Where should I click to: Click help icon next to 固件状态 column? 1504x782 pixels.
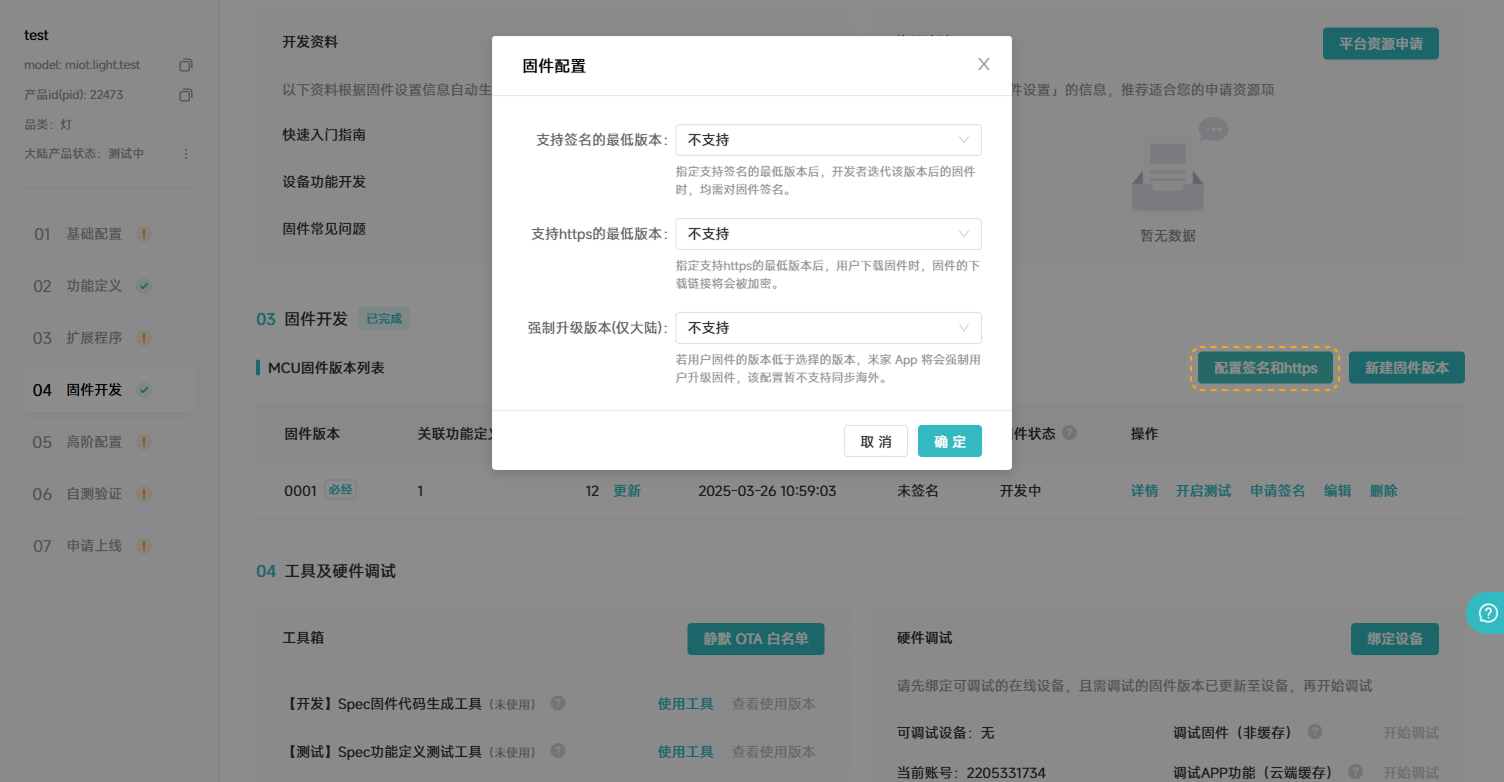coord(1069,433)
